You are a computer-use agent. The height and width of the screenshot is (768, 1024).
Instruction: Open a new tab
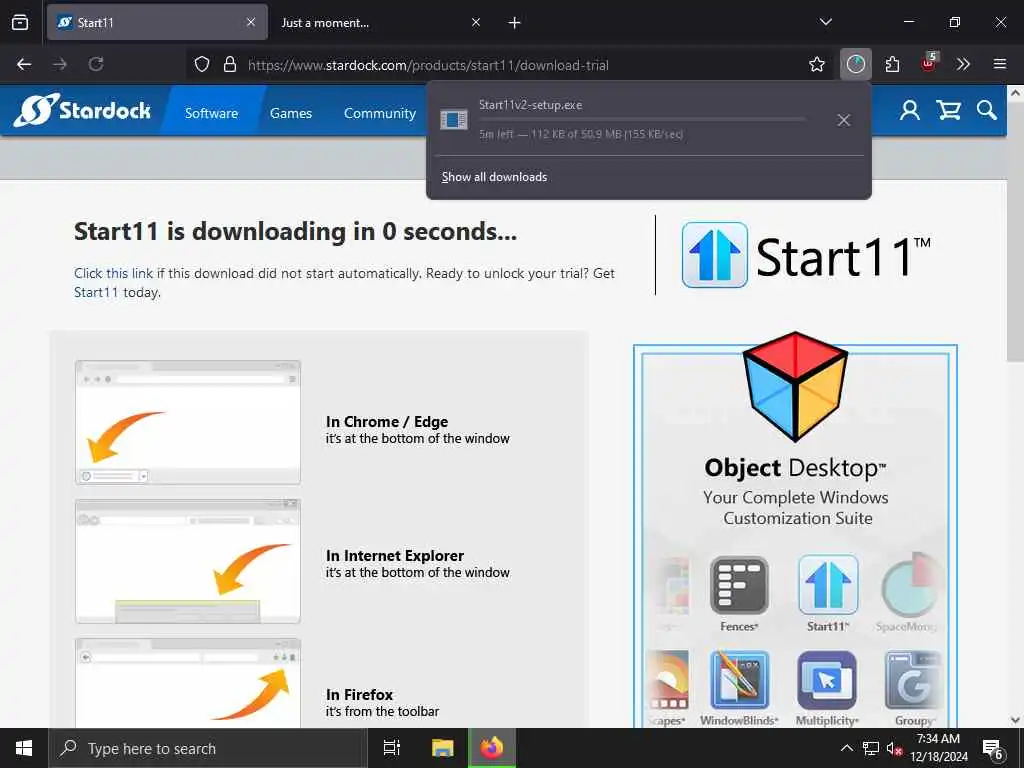click(x=515, y=22)
